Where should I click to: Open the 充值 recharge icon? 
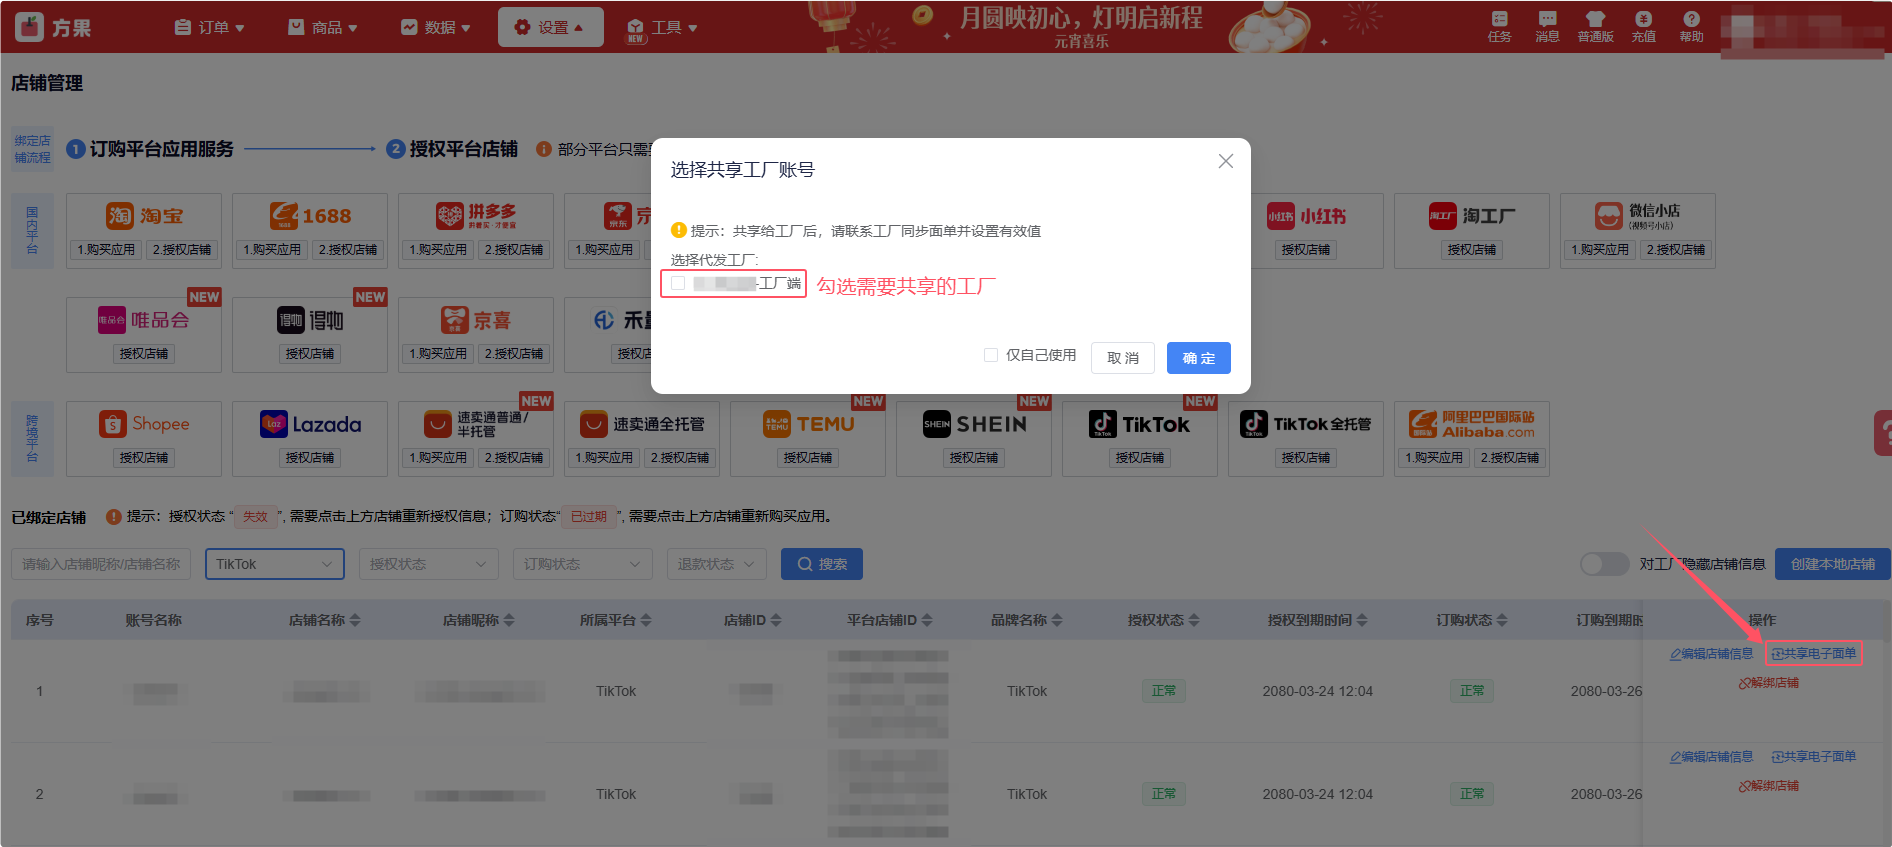click(1643, 27)
